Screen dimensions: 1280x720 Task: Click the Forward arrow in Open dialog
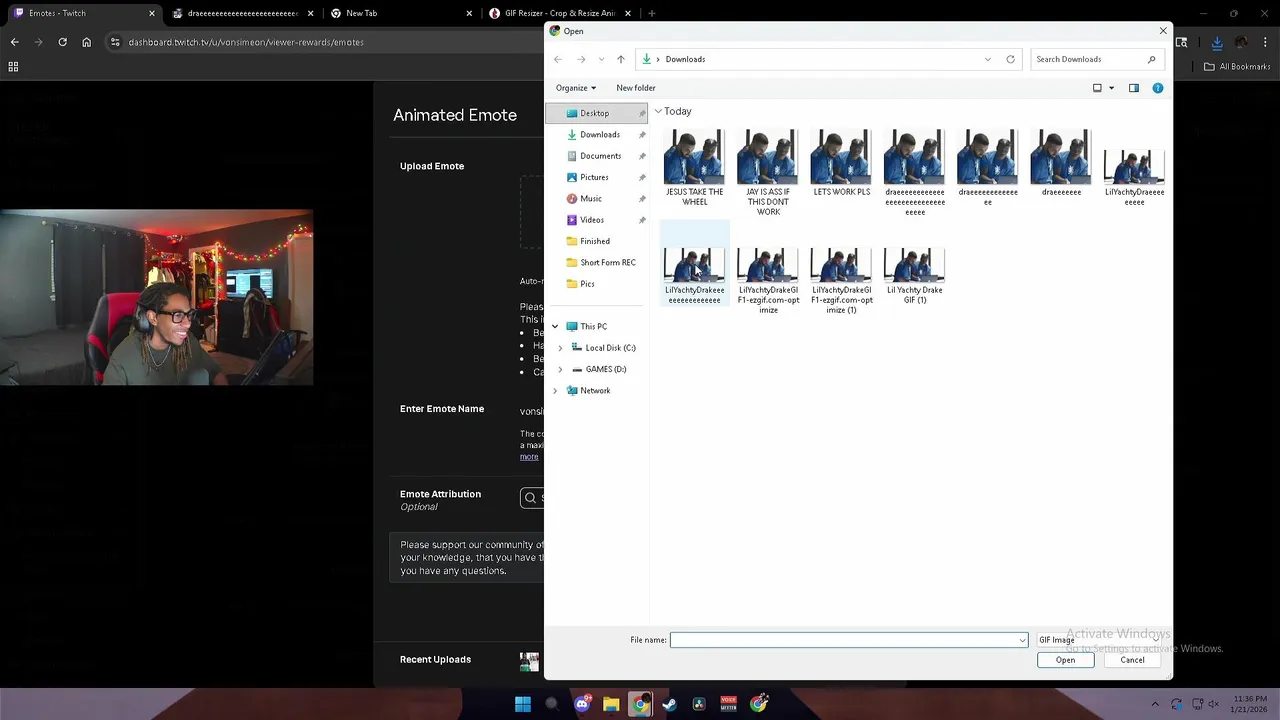581,59
